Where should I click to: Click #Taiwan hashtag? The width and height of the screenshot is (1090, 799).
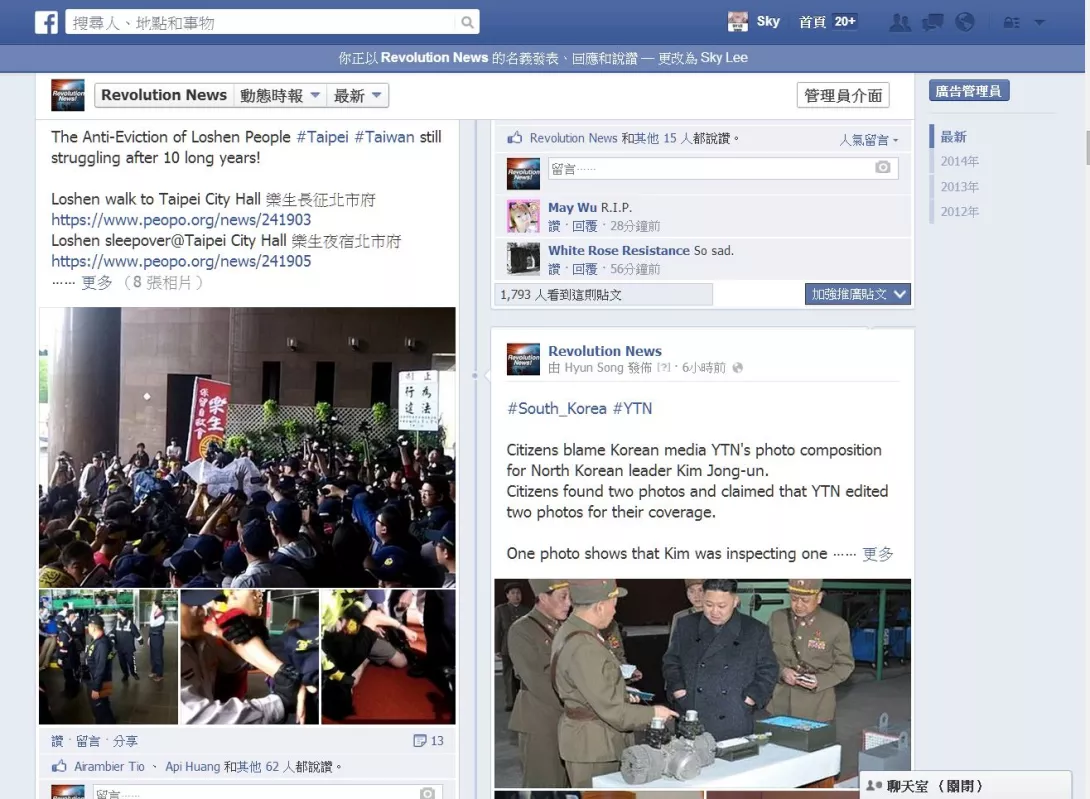click(384, 137)
